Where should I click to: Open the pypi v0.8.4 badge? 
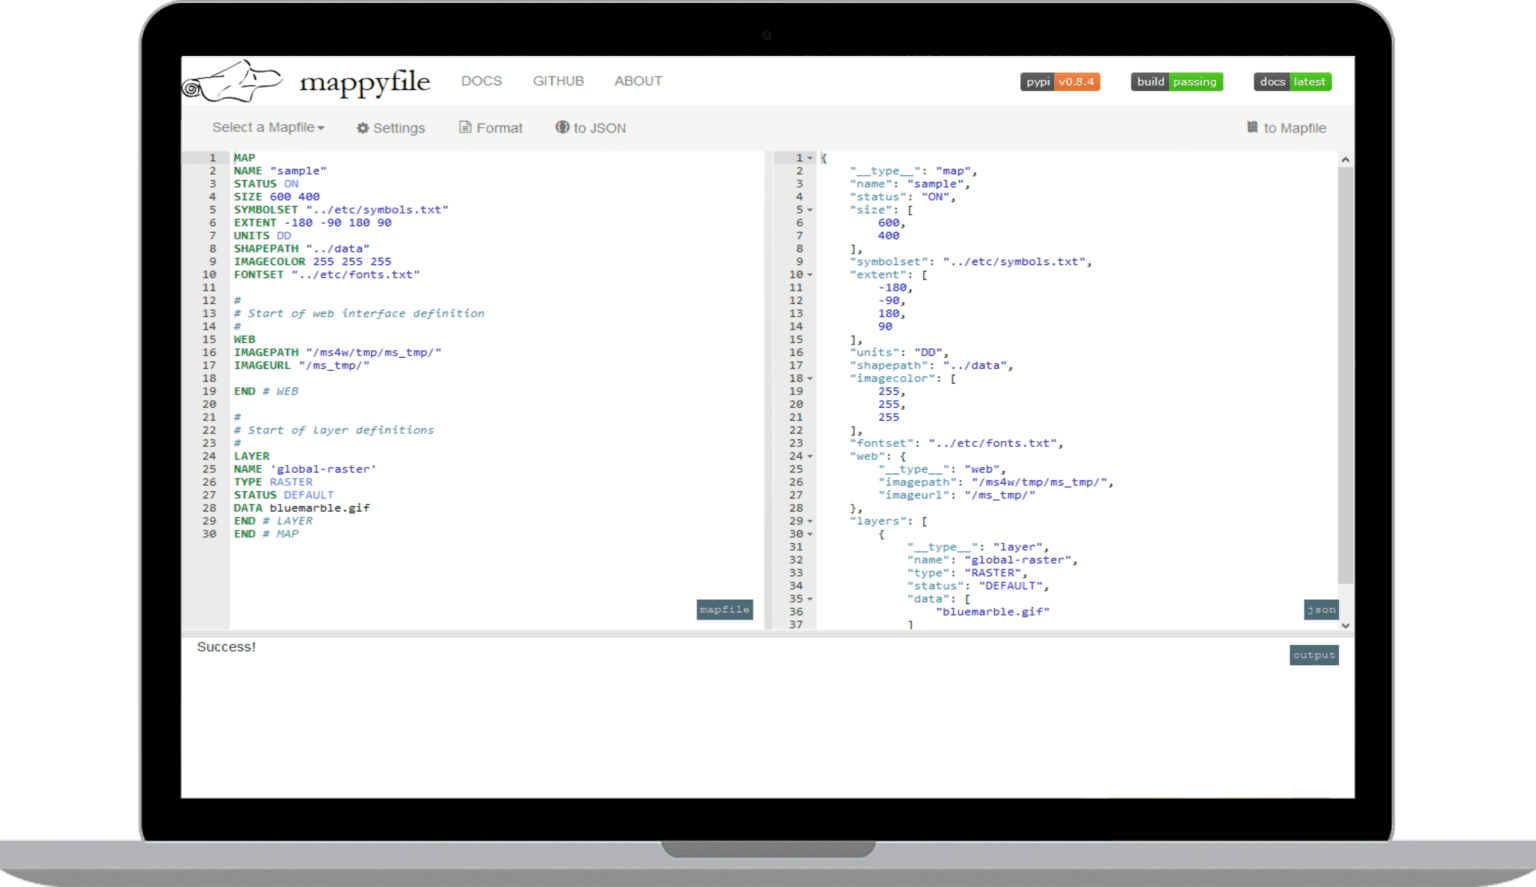(1060, 82)
